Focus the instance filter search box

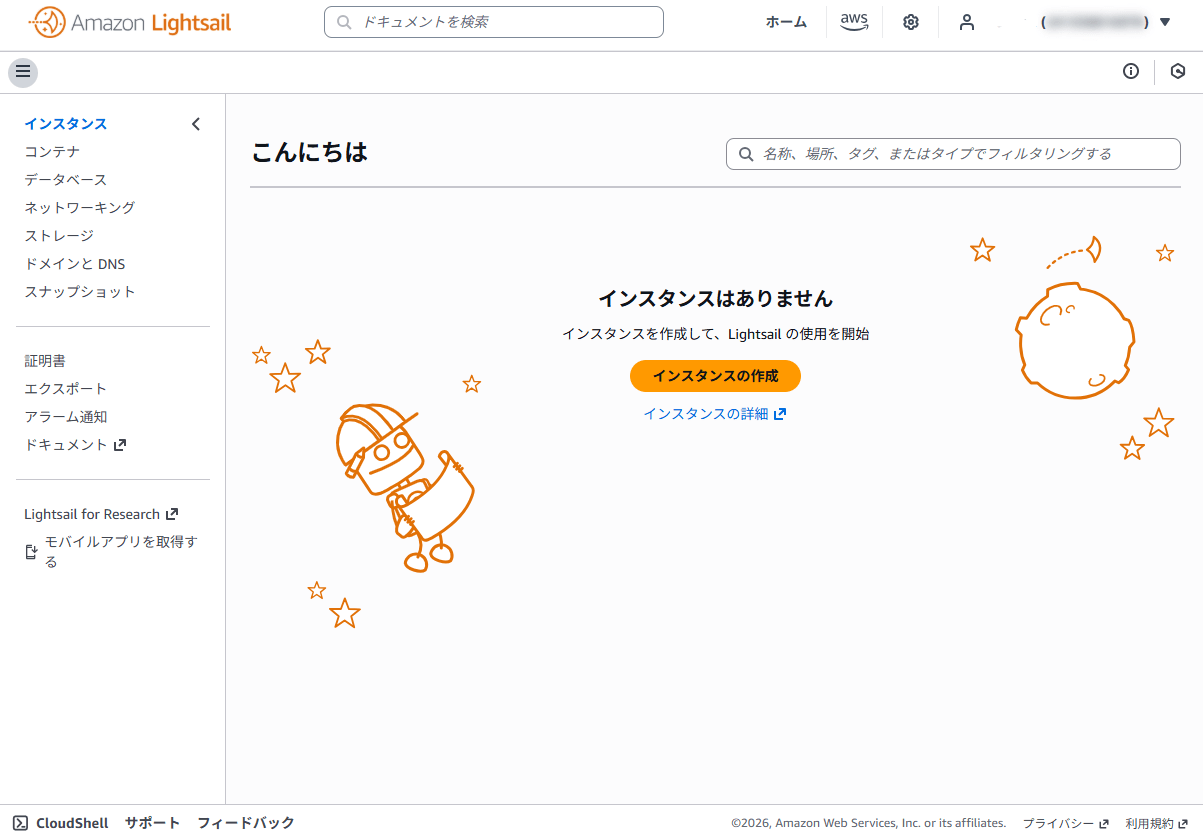click(x=953, y=154)
